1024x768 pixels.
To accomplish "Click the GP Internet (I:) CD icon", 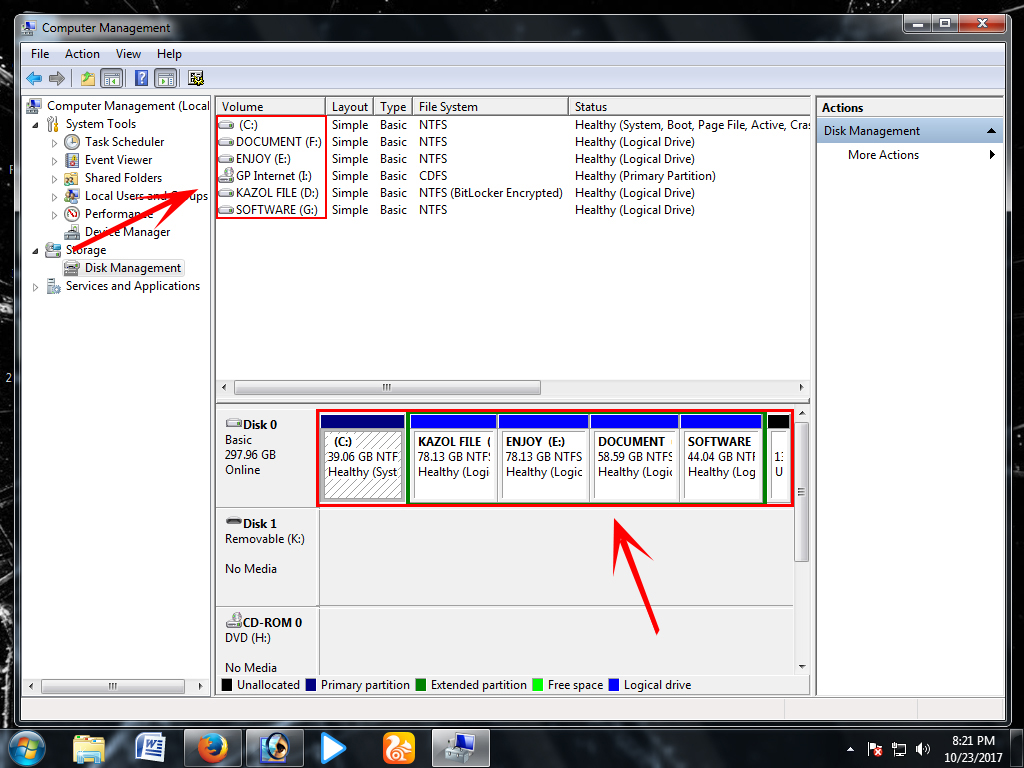I will 227,176.
